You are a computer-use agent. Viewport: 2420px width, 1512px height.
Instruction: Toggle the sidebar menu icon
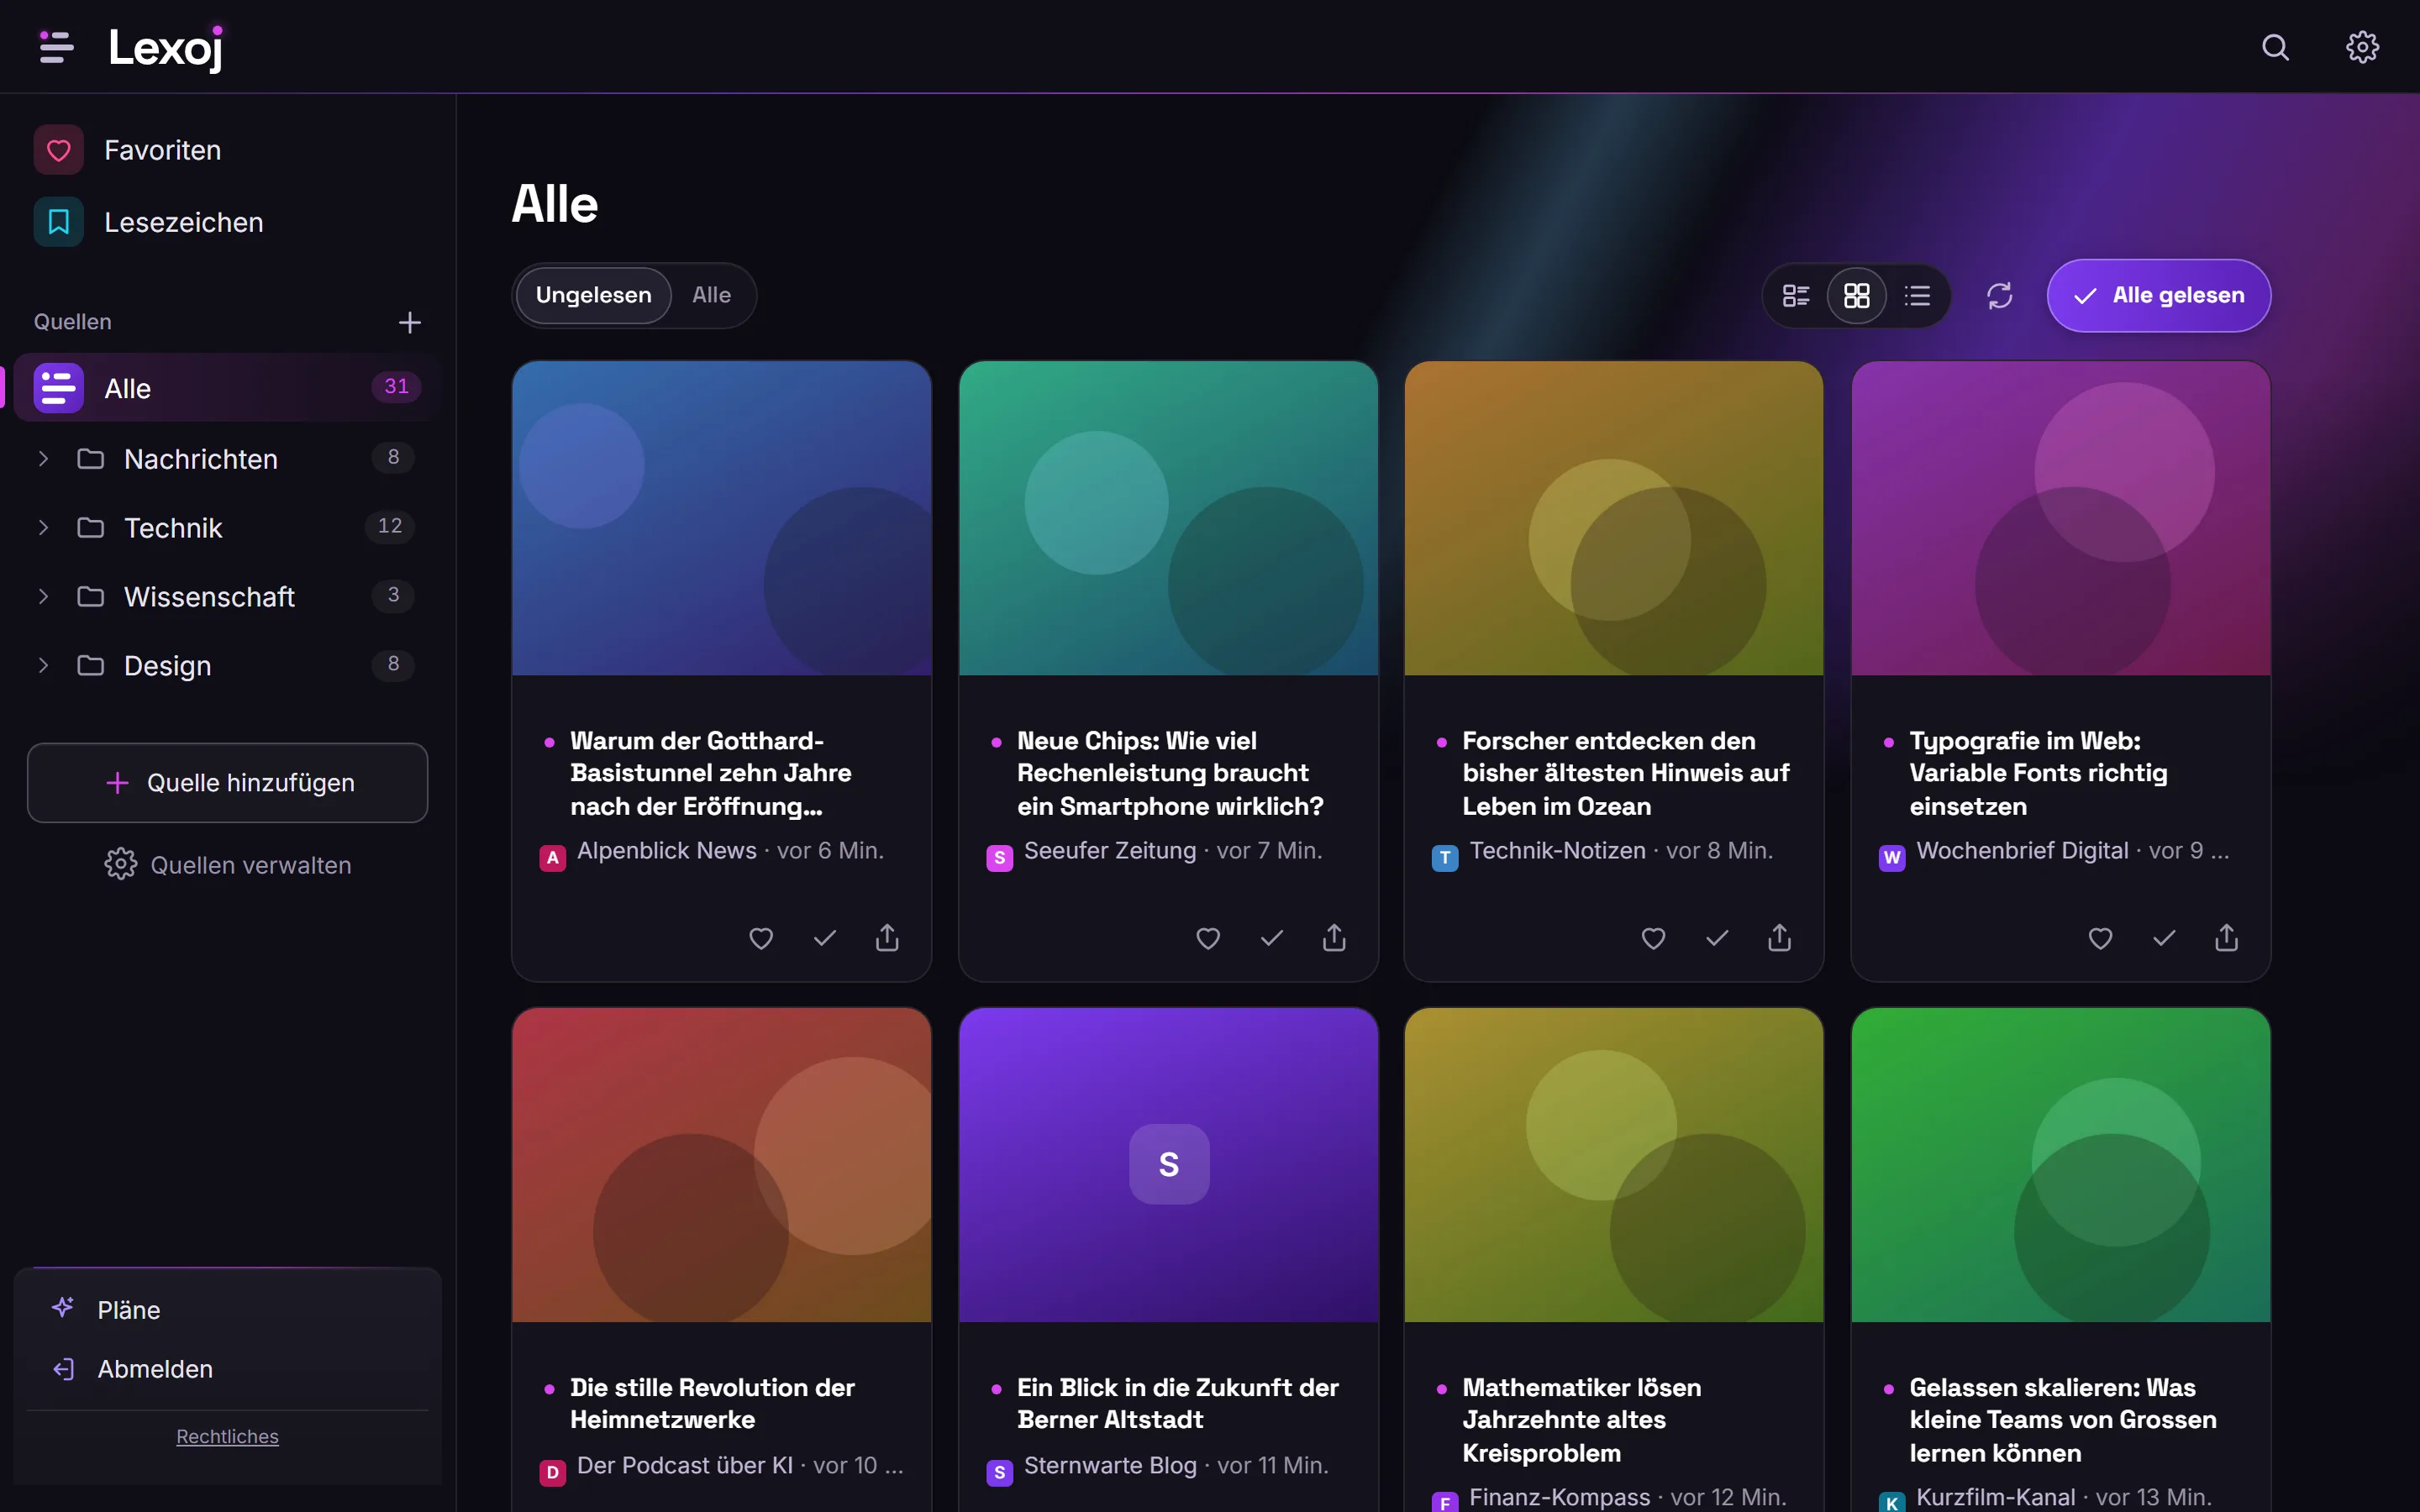pyautogui.click(x=56, y=47)
